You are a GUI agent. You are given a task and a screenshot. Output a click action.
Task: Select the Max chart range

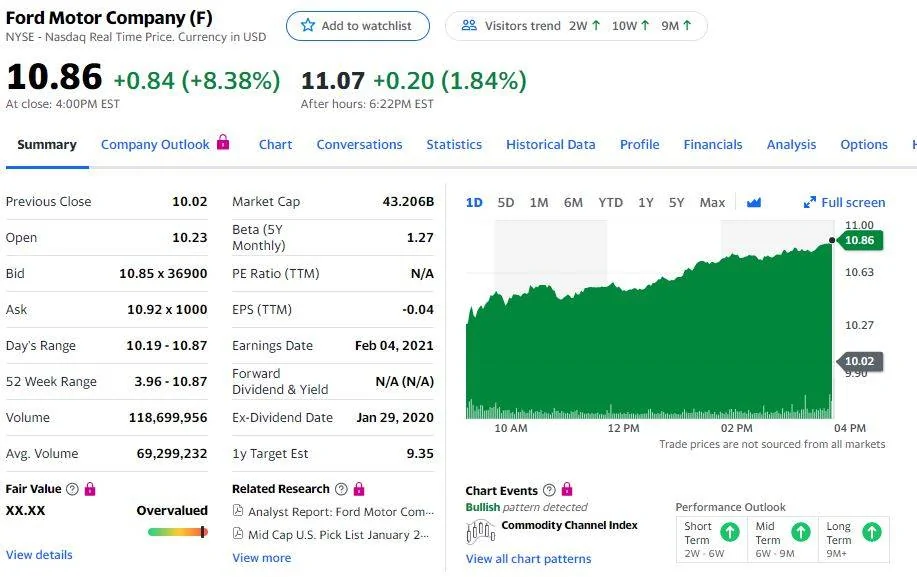click(x=712, y=202)
